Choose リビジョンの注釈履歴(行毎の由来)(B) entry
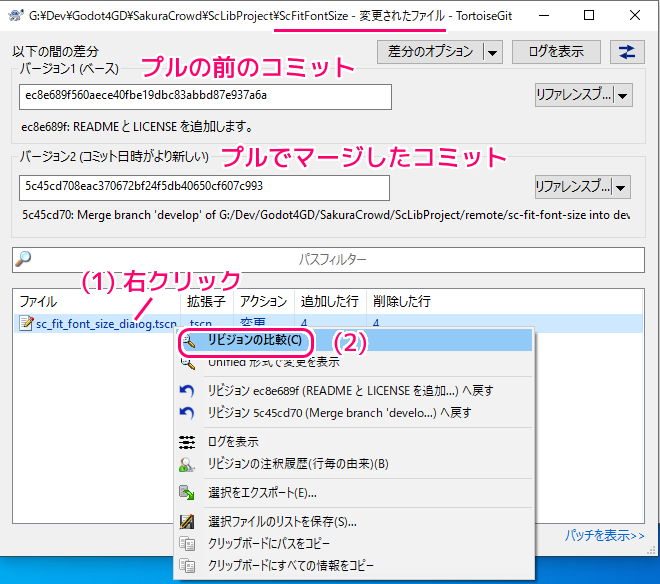This screenshot has width=660, height=584. click(x=354, y=464)
